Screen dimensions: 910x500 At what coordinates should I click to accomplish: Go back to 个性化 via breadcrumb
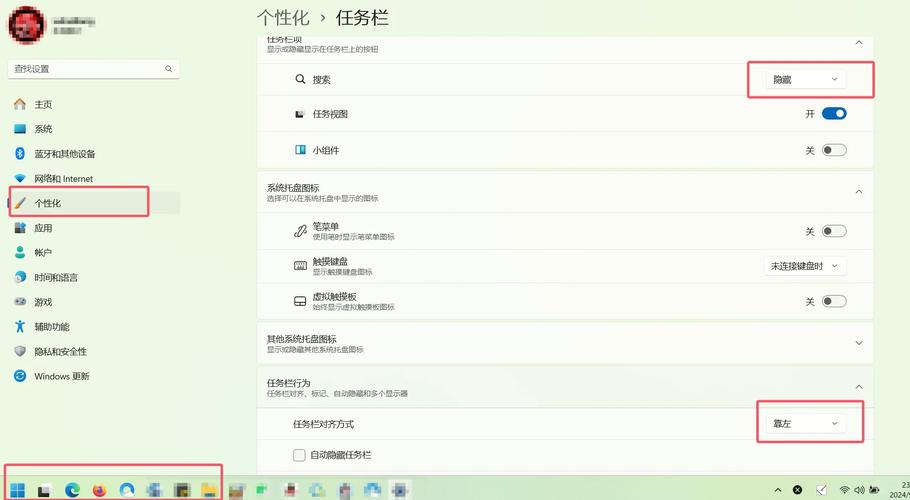pyautogui.click(x=283, y=17)
